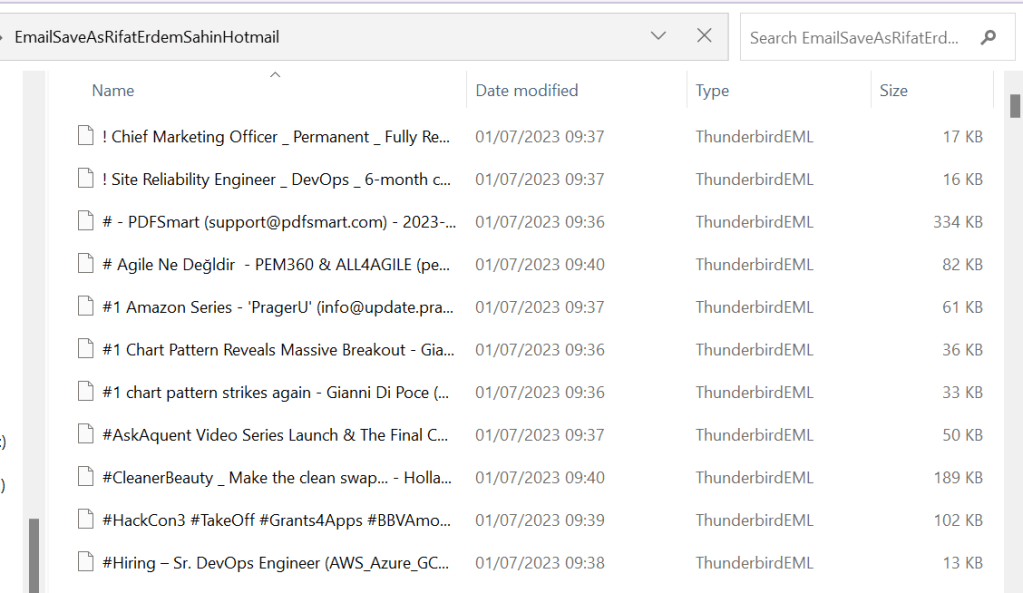
Task: Click ThunderbirdEML type in AskAquent row
Action: tap(754, 435)
